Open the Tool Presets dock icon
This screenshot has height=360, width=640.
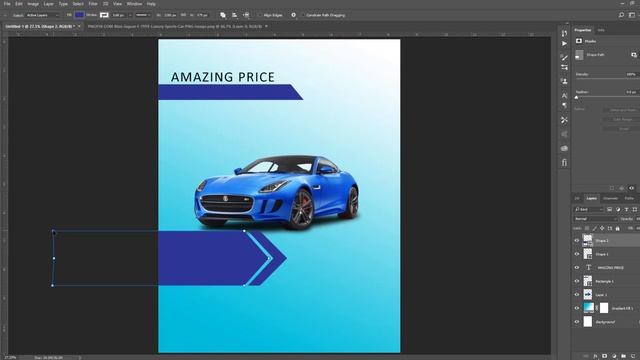pyautogui.click(x=564, y=120)
